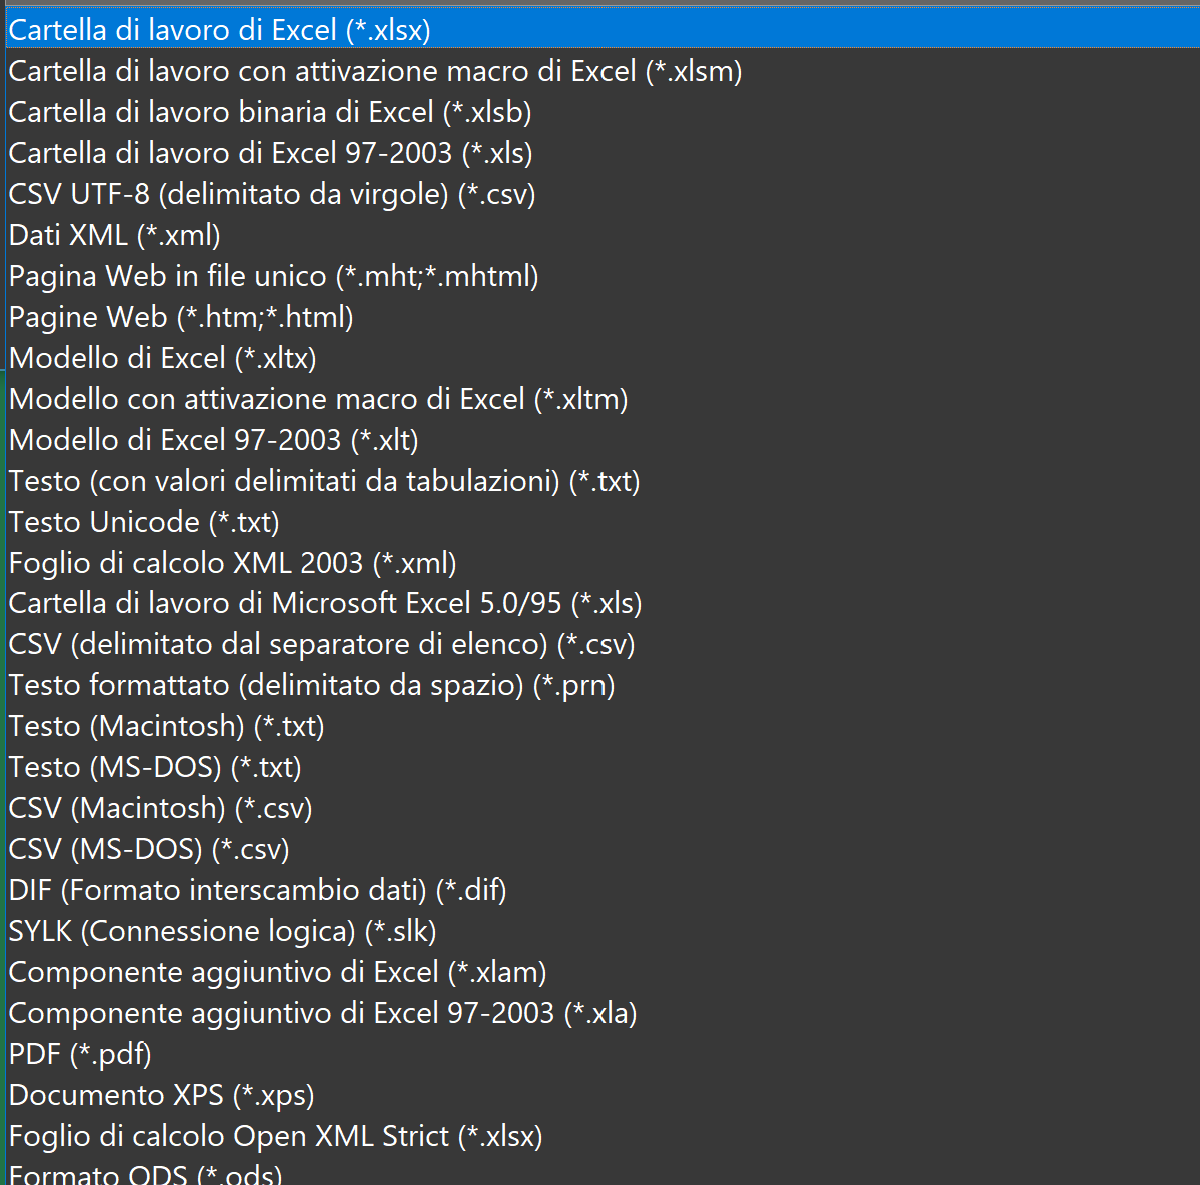Select Microsoft Excel 5.0/95 workbook format
Screen dimensions: 1200x1185
point(602,604)
